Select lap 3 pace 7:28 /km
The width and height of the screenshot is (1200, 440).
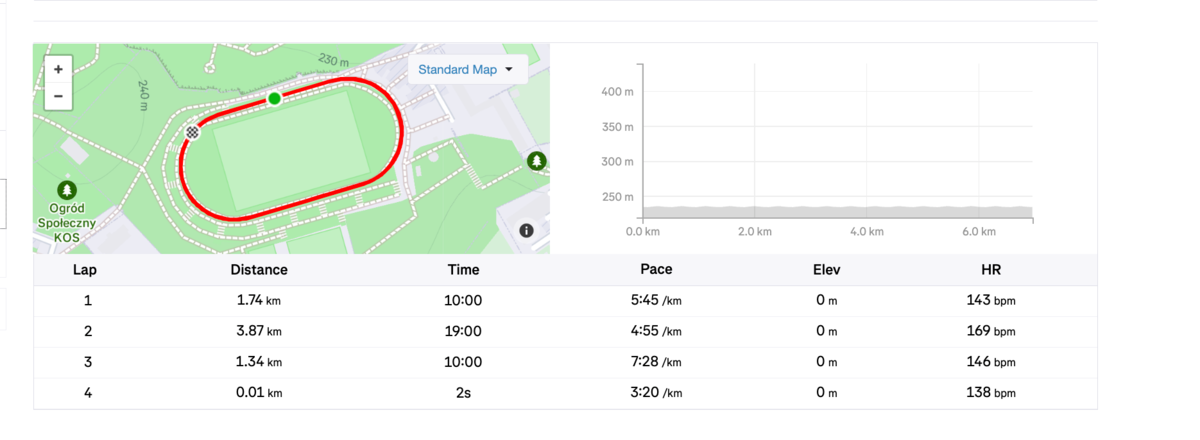coord(656,362)
